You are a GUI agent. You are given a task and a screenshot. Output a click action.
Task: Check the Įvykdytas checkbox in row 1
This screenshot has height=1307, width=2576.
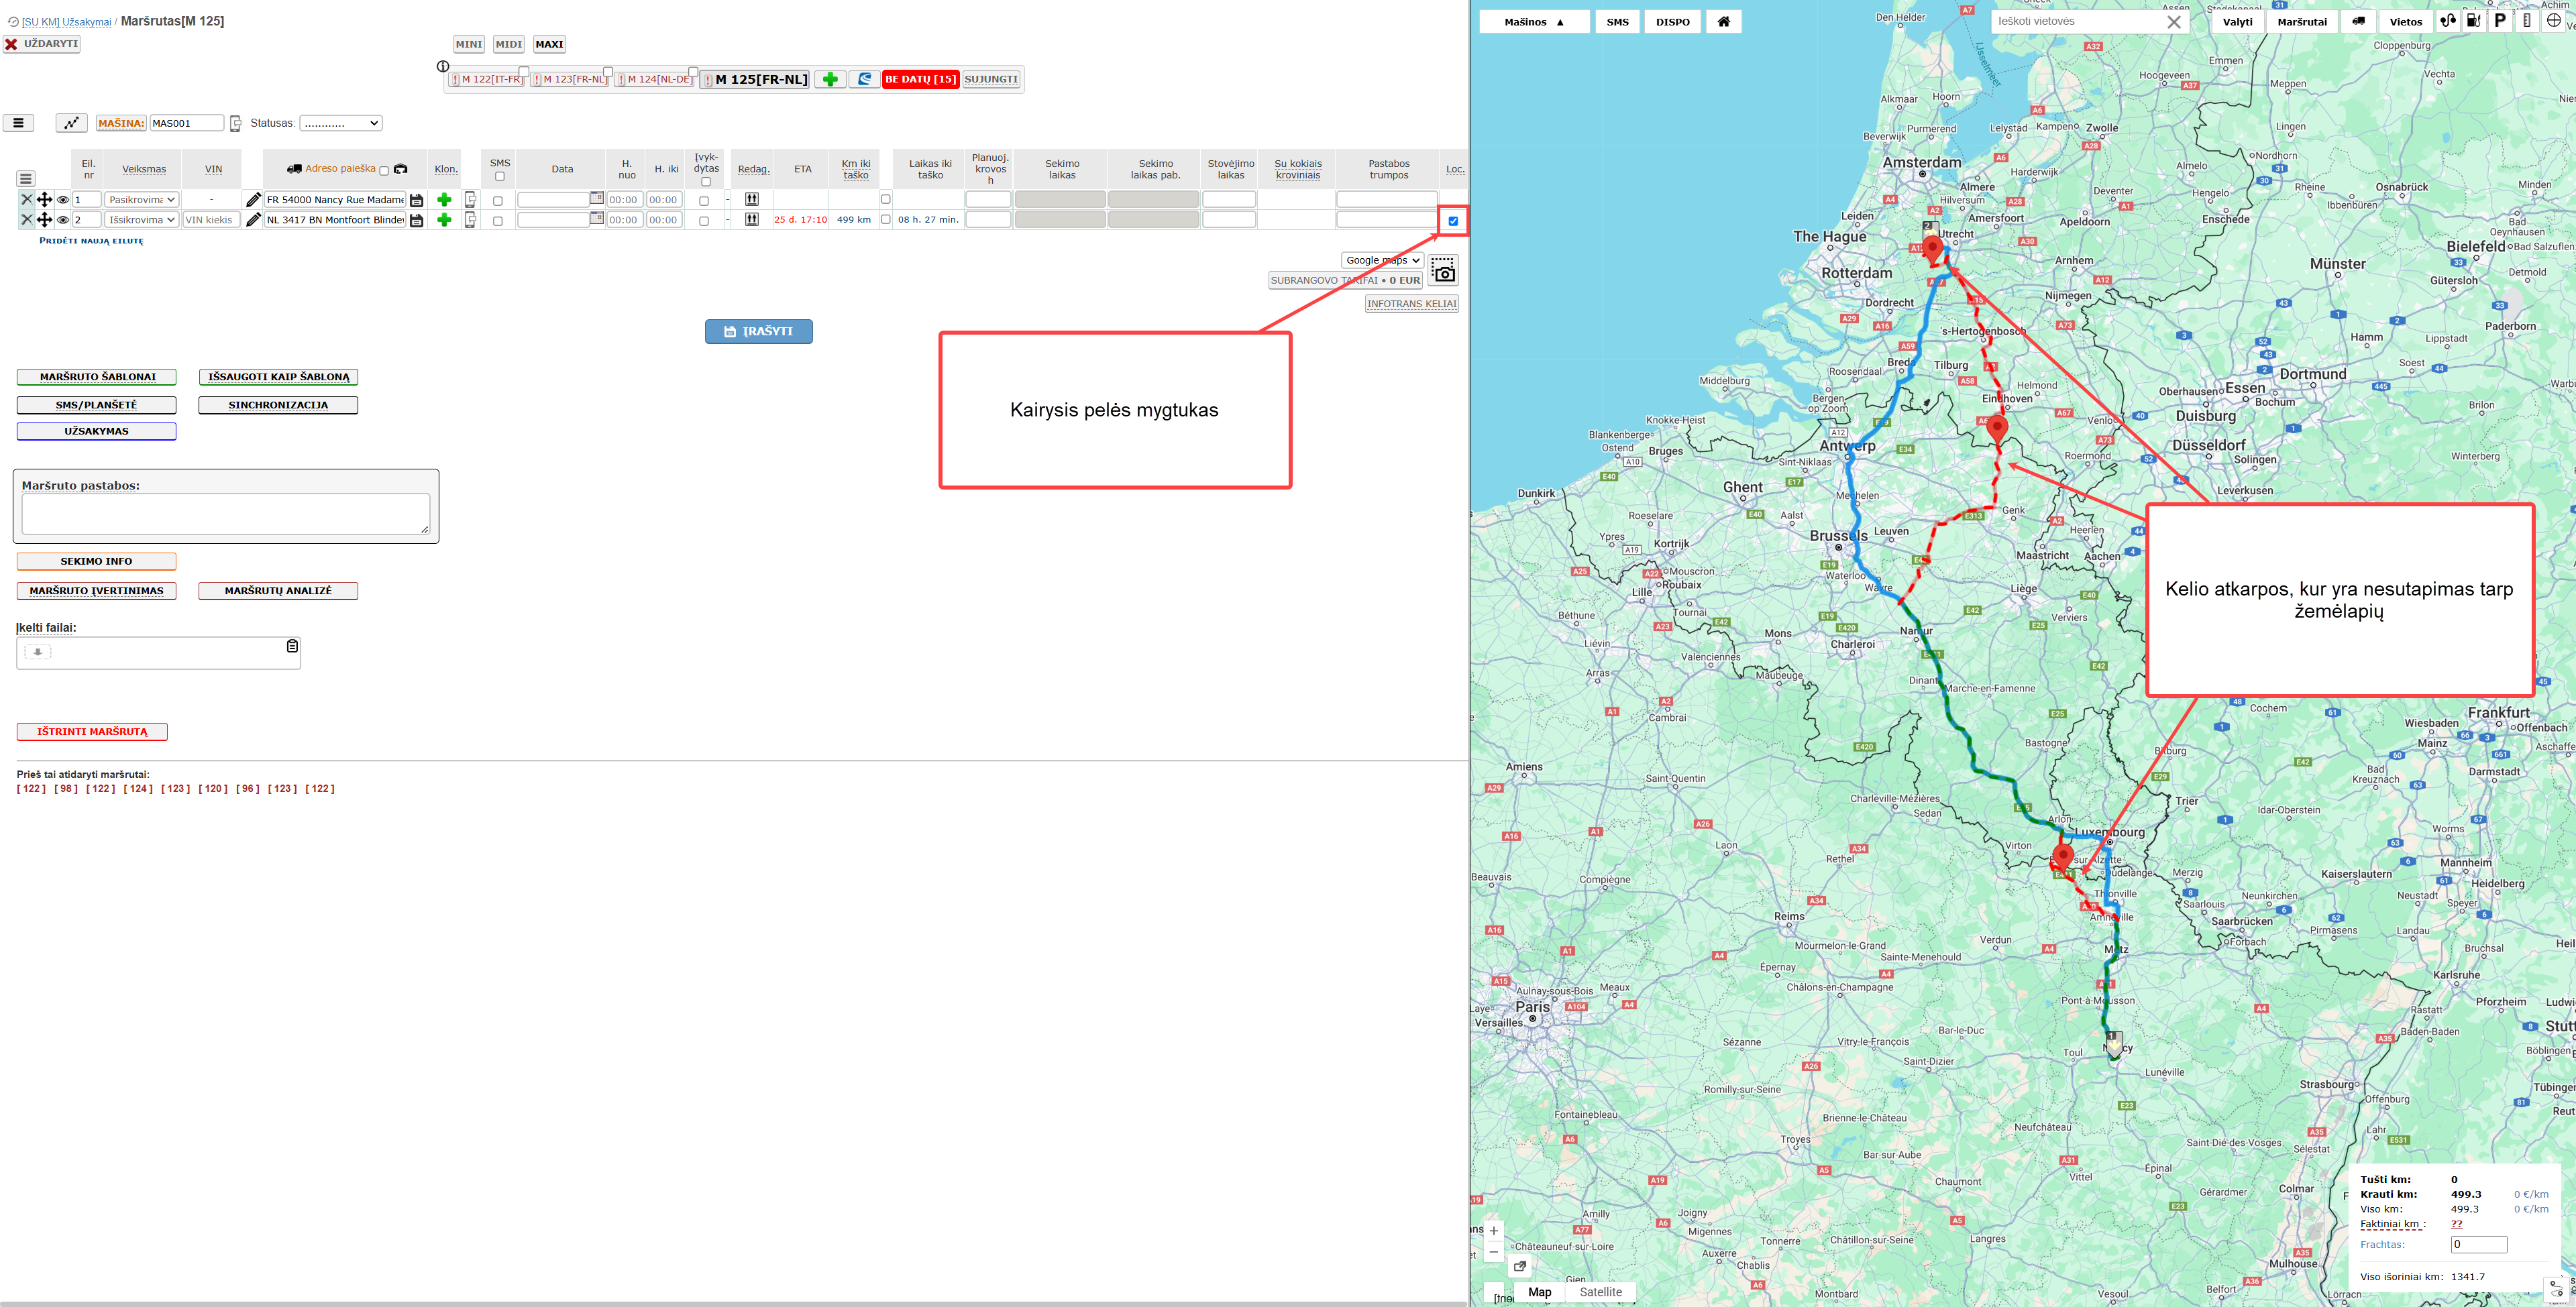tap(704, 201)
